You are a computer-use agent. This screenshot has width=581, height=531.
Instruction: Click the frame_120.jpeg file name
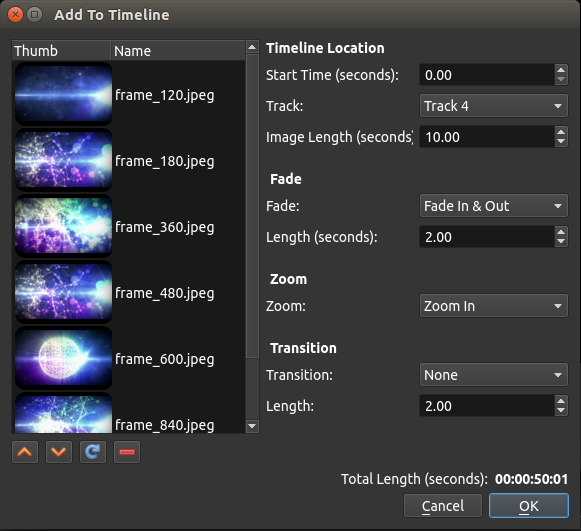(165, 96)
